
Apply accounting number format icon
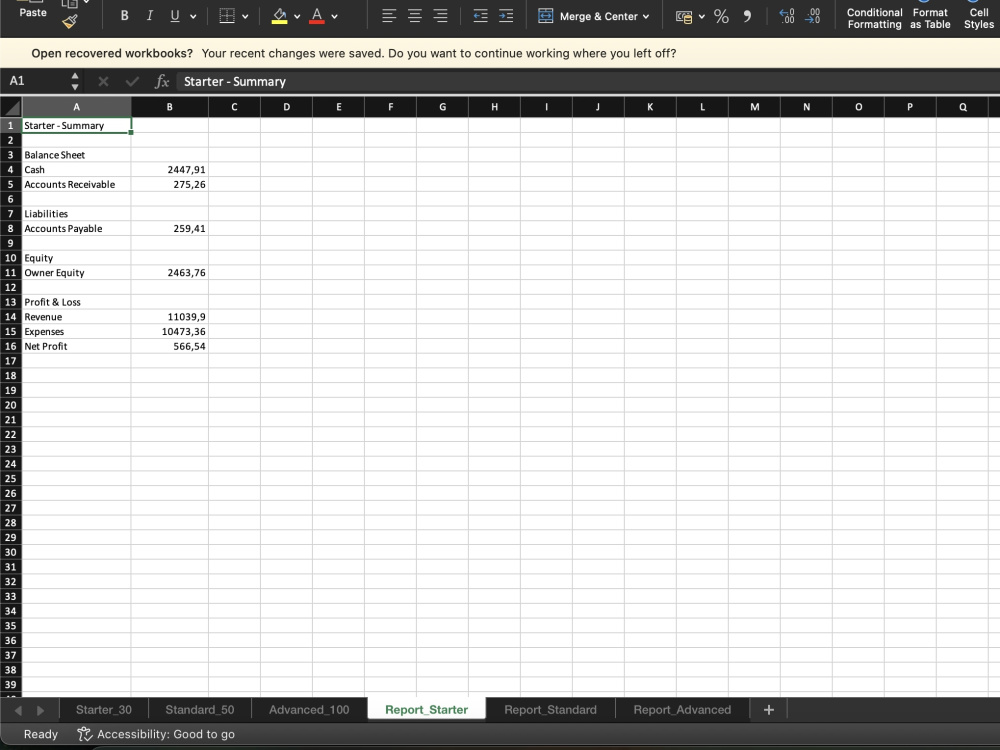point(684,17)
